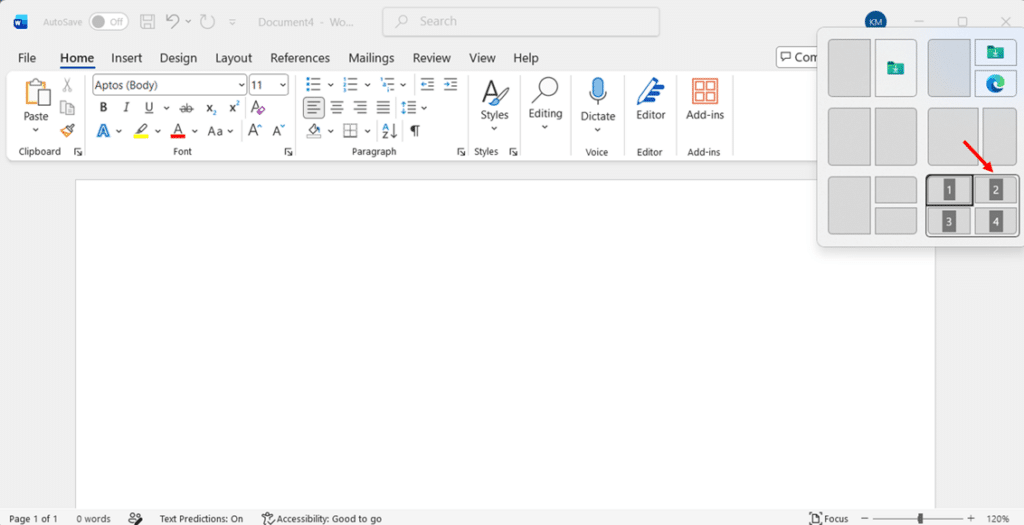Screen dimensions: 1024x525
Task: Click the zoom slider handle
Action: (x=920, y=518)
